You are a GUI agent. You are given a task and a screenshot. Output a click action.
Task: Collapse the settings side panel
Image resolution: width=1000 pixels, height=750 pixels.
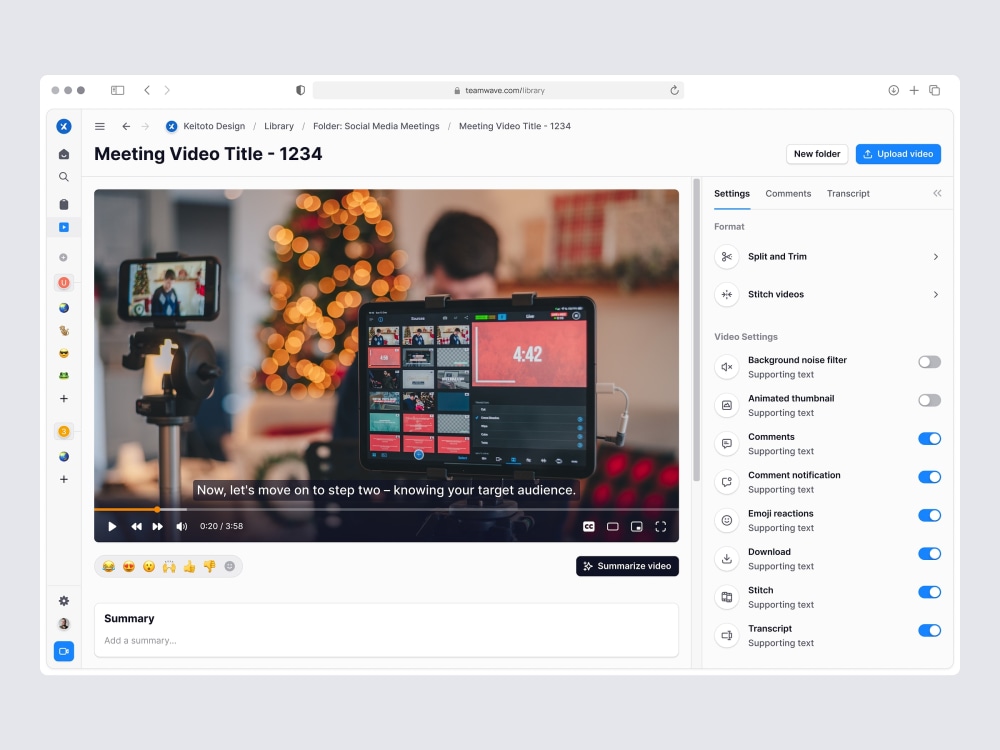pos(937,193)
